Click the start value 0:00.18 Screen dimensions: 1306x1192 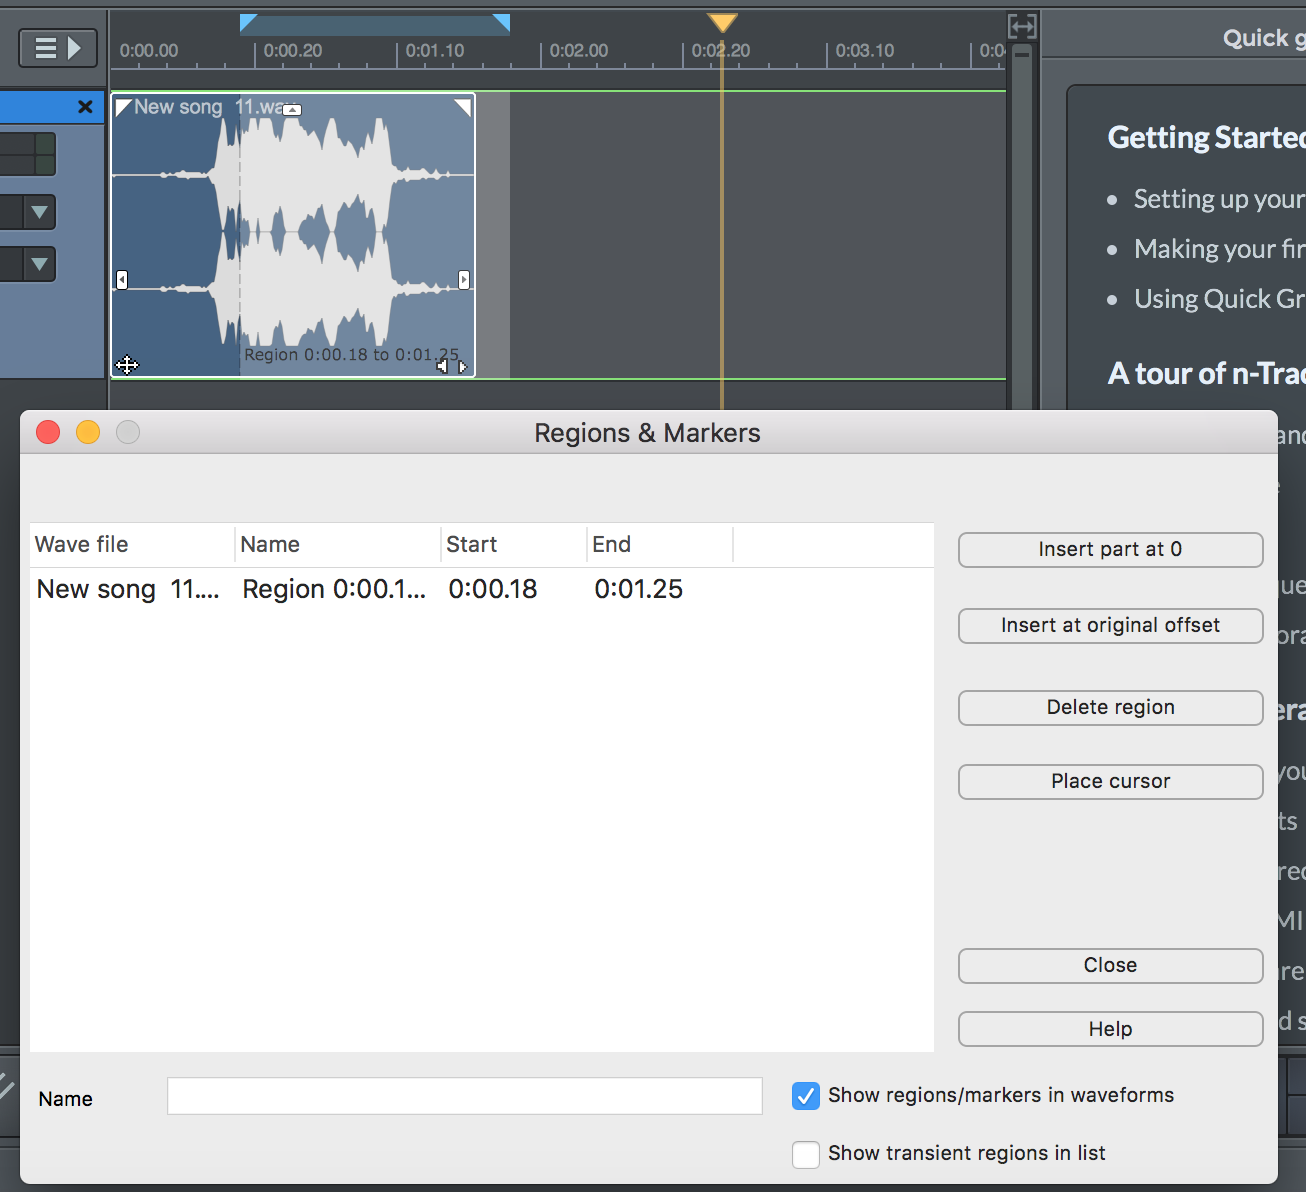tap(493, 589)
